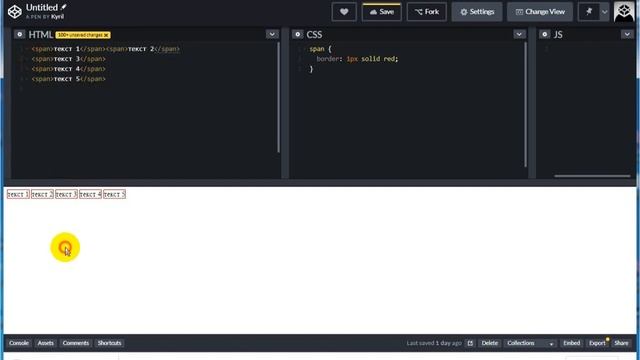Screen dimensions: 640x360
Task: Click HTML line with текст 3
Action: click(x=69, y=59)
